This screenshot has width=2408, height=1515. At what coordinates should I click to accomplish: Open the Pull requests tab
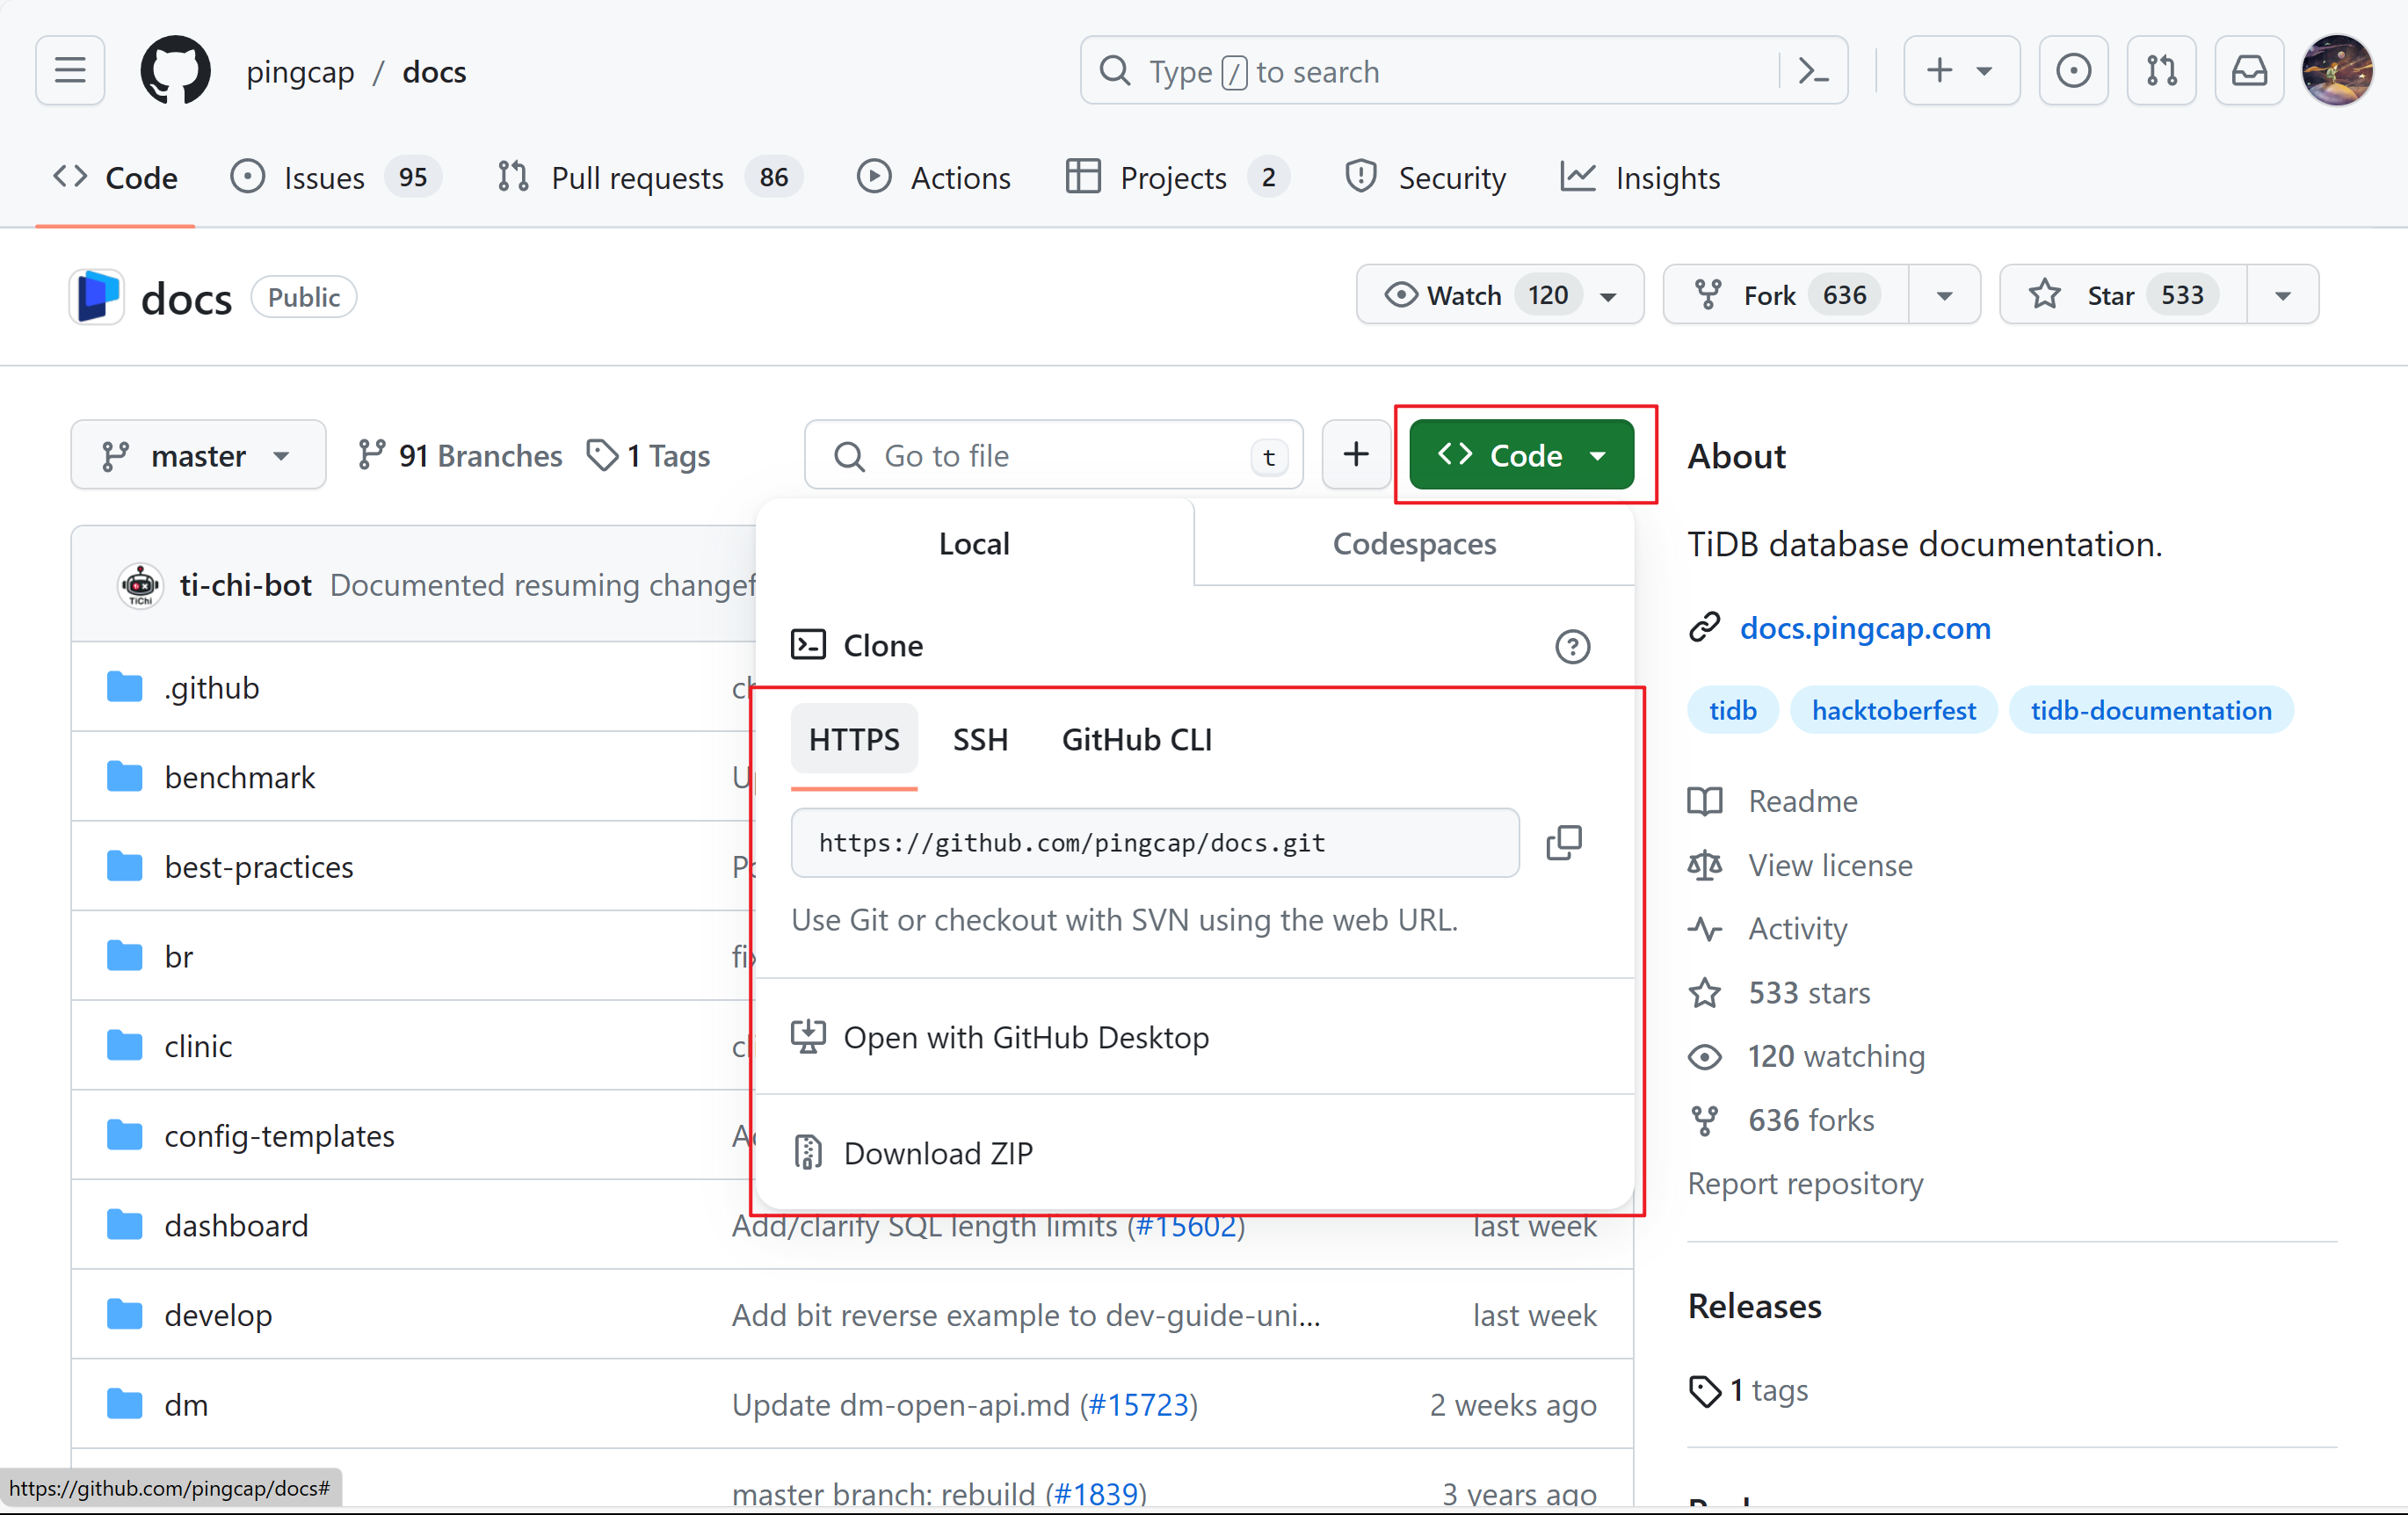(x=649, y=178)
